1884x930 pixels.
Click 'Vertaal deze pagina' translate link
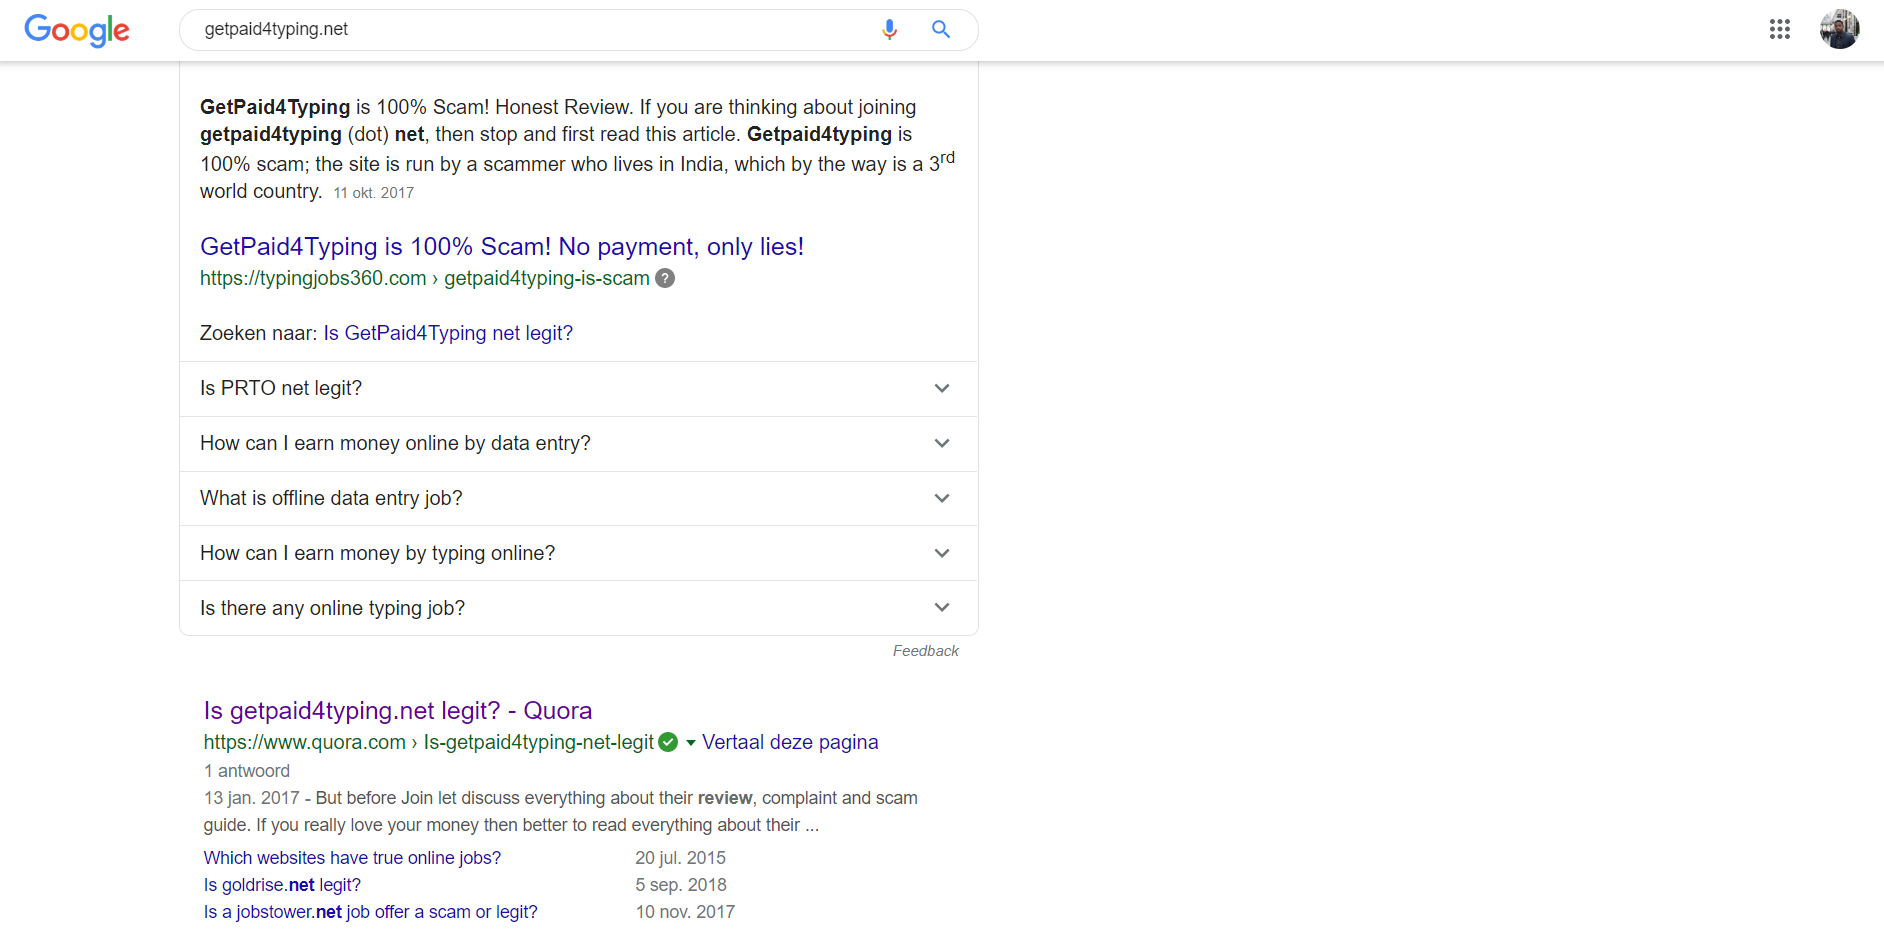tap(790, 742)
